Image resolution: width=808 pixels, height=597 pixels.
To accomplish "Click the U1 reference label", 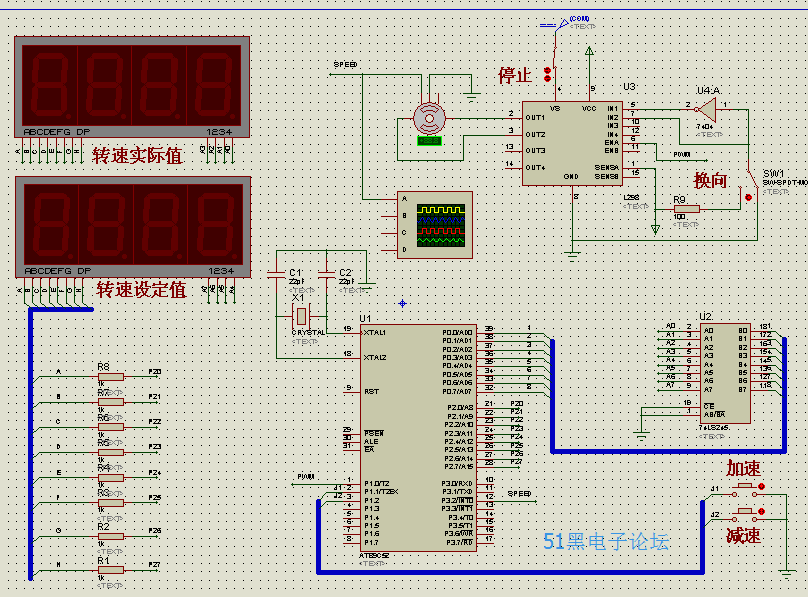I will [x=365, y=318].
